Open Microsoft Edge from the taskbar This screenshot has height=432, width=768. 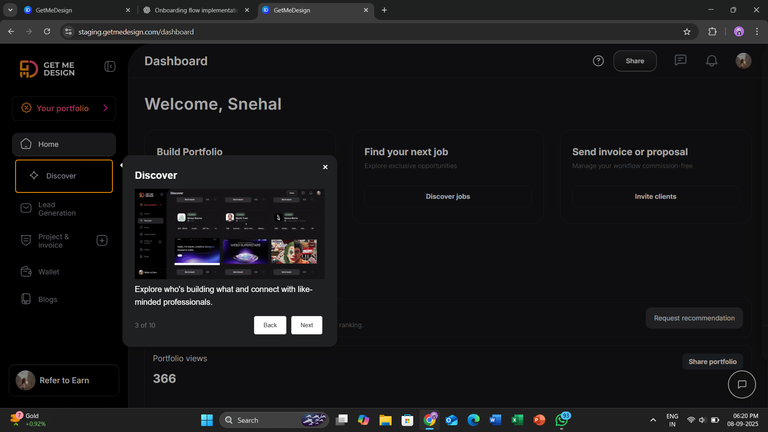click(473, 420)
